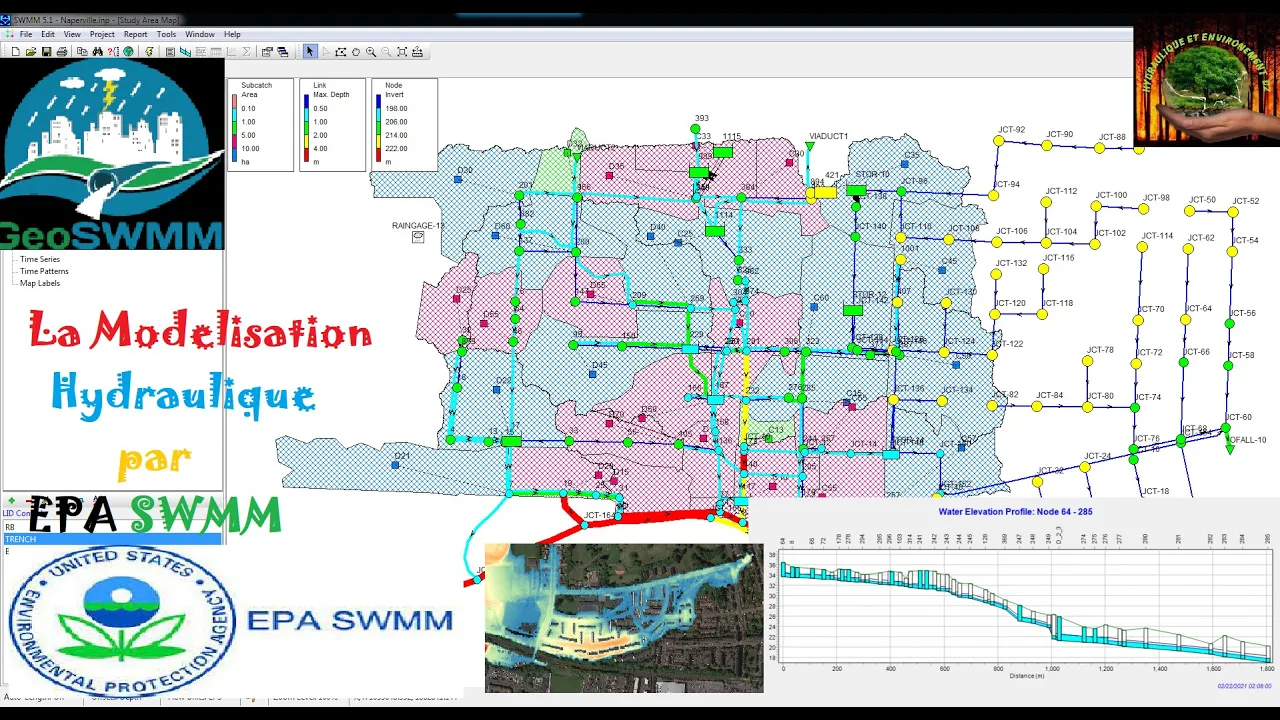Viewport: 1280px width, 720px height.
Task: Click the flood map aerial image thumbnail
Action: 624,618
